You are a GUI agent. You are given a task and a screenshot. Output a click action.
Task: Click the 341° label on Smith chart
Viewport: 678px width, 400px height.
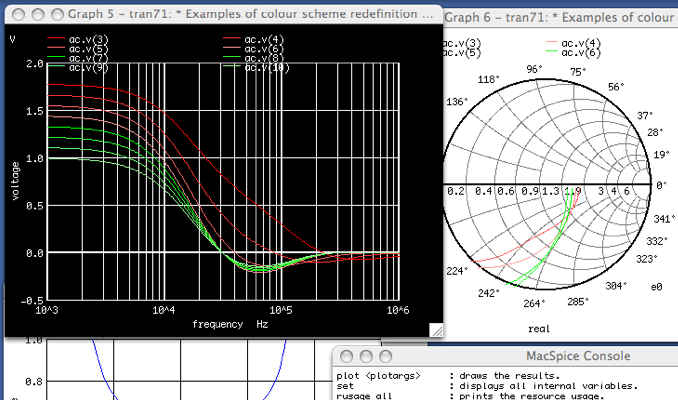pyautogui.click(x=664, y=219)
